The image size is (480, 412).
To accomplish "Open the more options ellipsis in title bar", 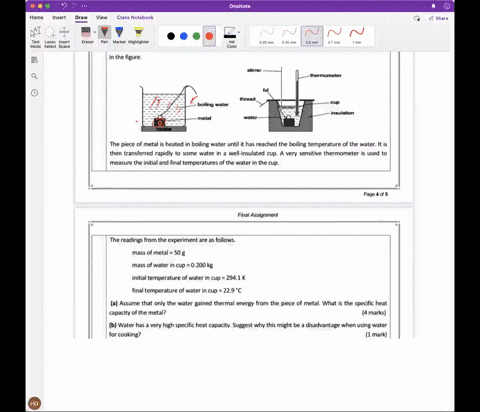I will pos(84,6).
